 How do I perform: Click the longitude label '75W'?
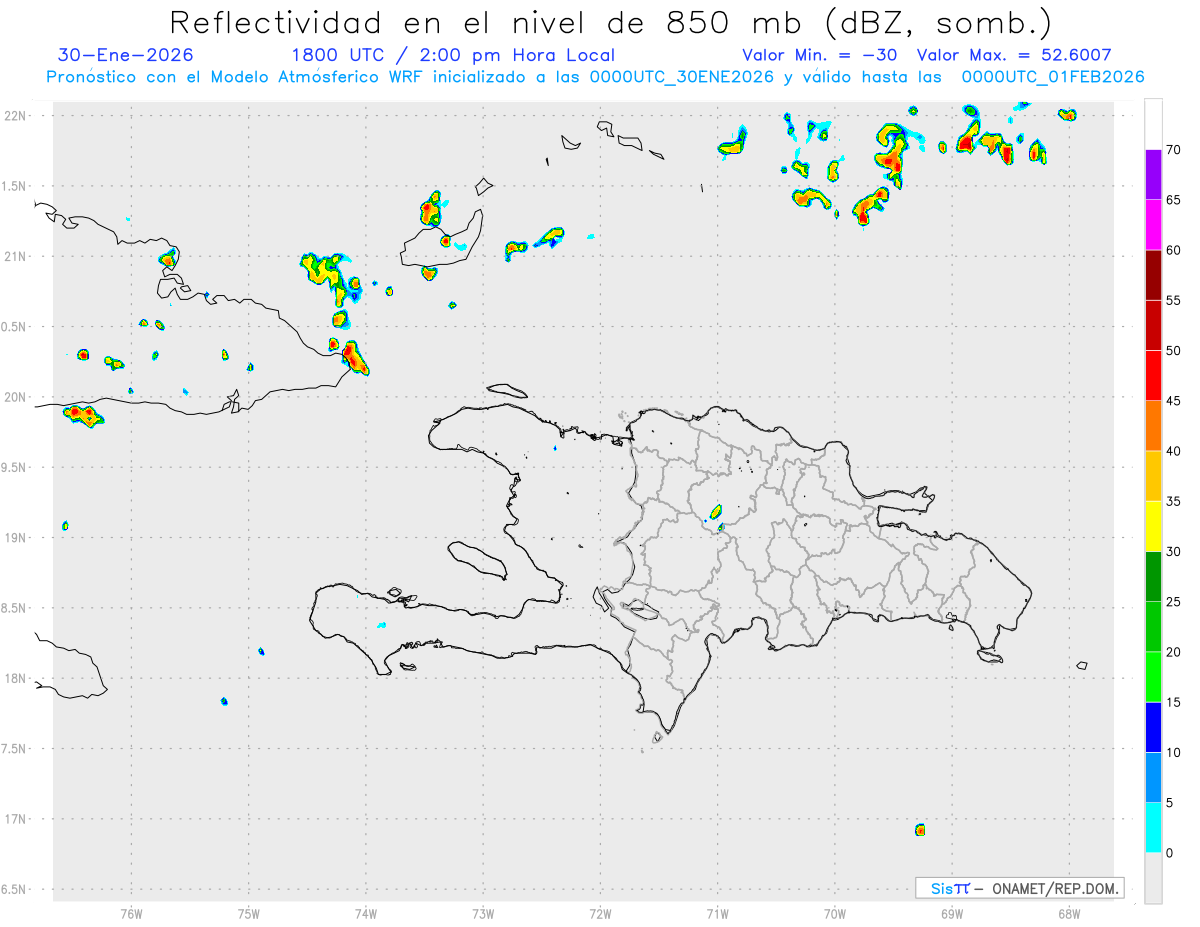(x=249, y=913)
